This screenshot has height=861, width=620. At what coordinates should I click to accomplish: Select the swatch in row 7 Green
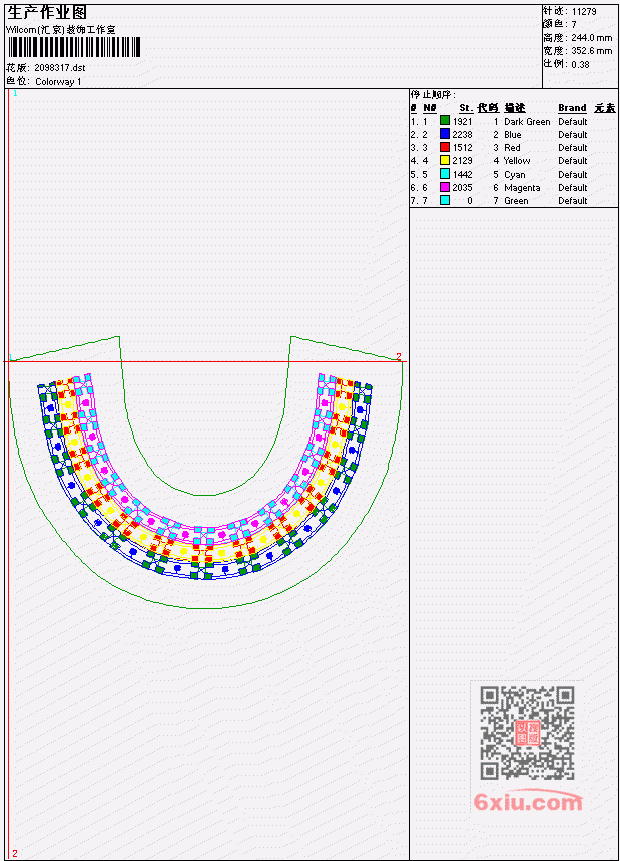(445, 200)
